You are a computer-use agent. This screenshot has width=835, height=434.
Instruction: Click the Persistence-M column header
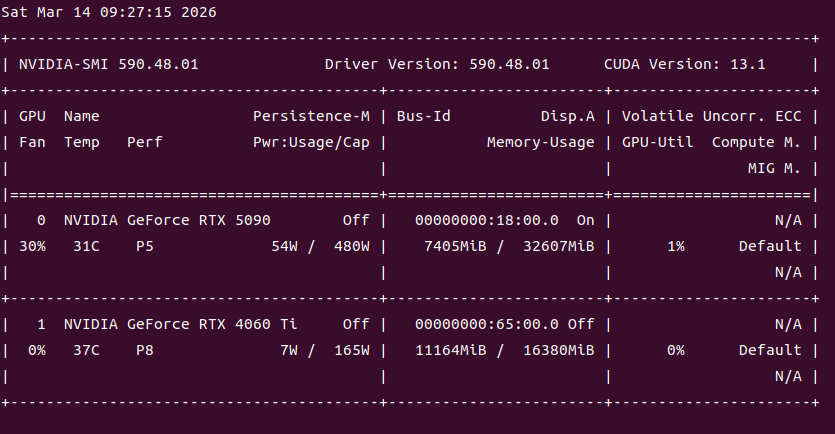[x=311, y=116]
